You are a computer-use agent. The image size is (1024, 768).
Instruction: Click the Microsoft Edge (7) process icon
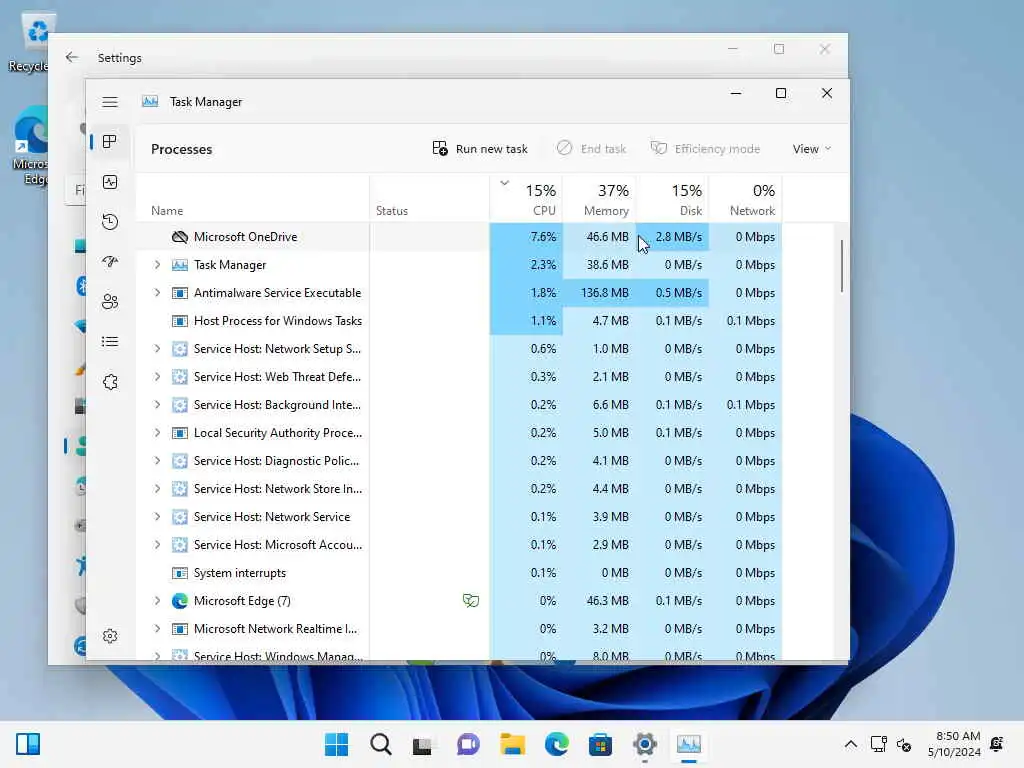coord(180,601)
